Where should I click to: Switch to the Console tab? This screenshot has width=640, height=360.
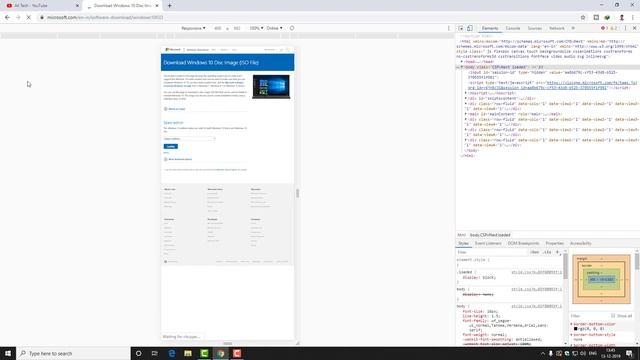[x=513, y=28]
